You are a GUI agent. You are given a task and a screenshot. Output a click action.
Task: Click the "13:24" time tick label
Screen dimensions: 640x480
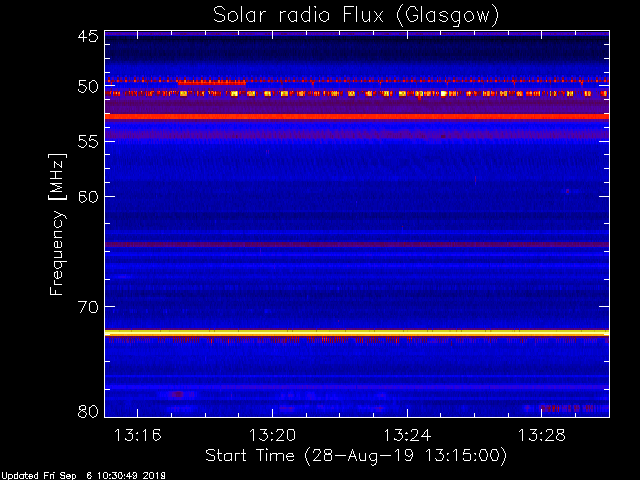[x=407, y=435]
